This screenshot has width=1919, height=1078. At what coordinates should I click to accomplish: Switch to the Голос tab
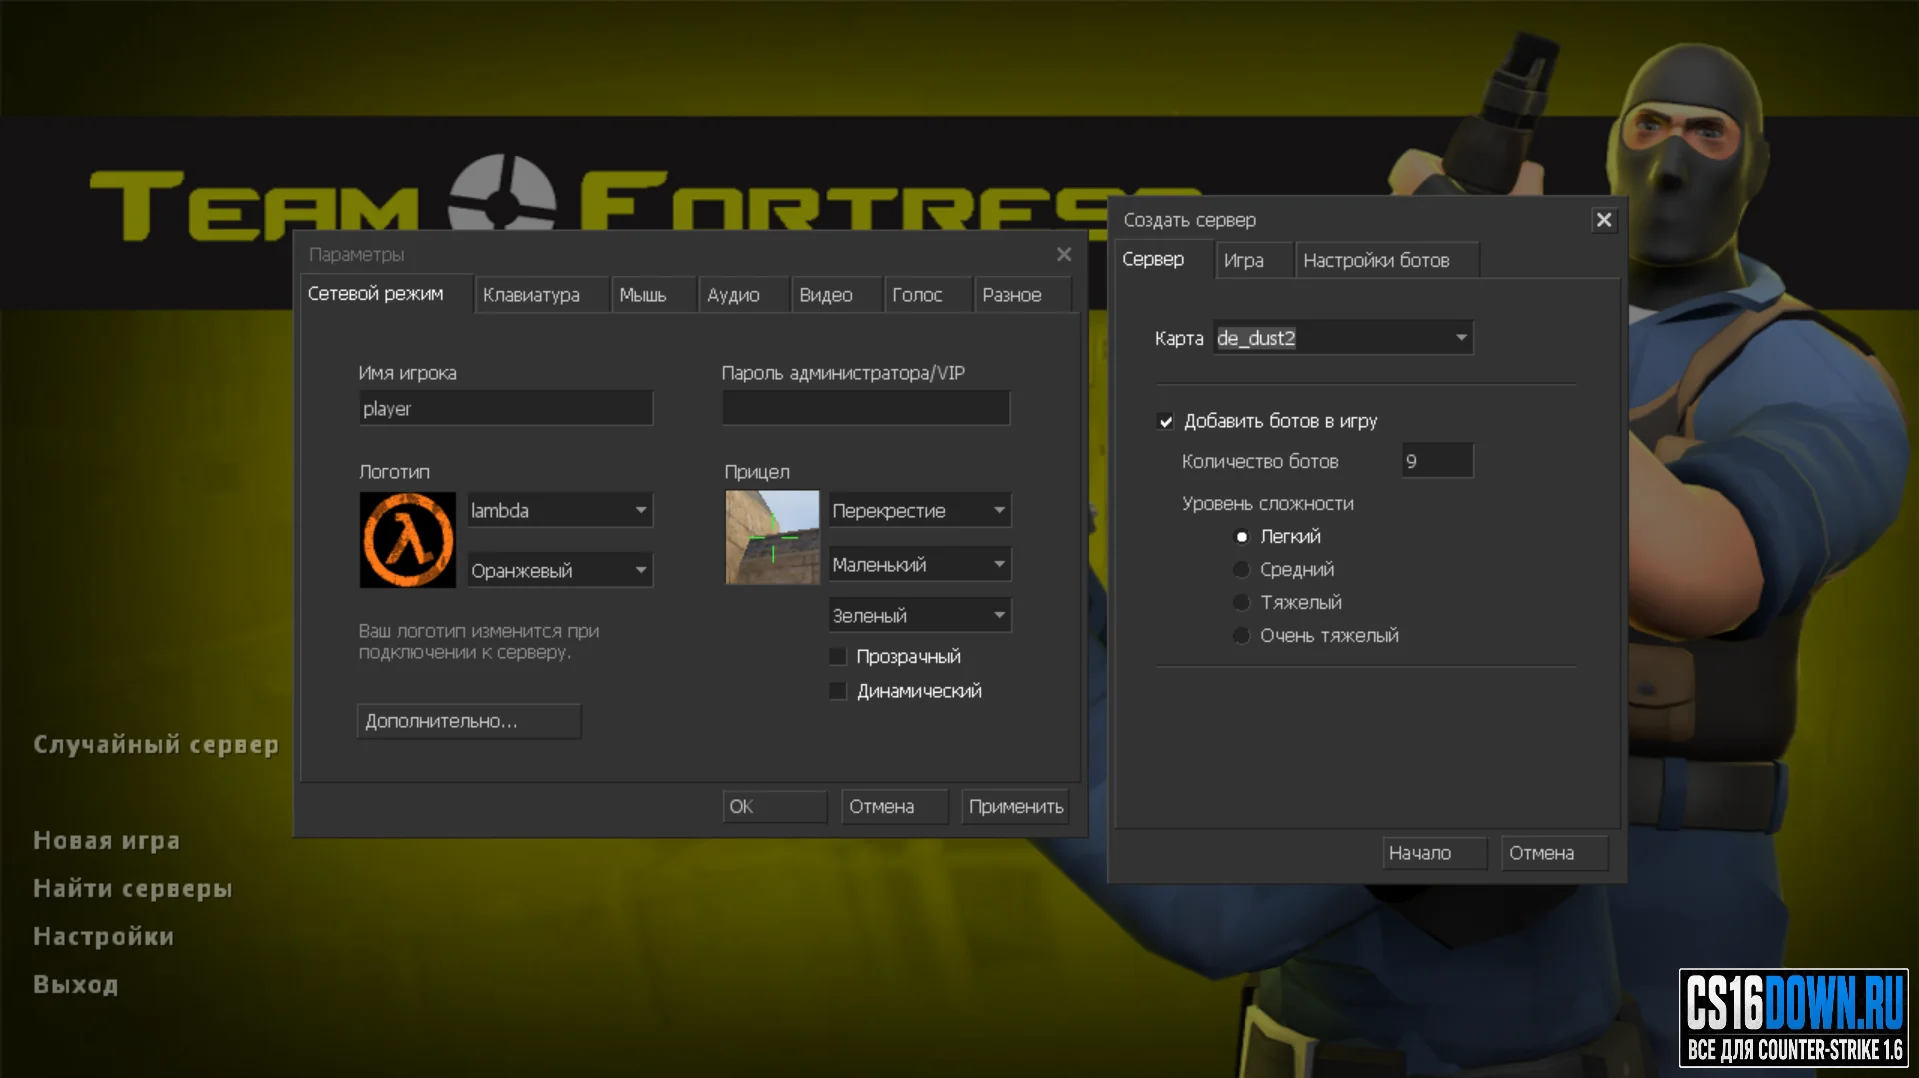(x=928, y=295)
